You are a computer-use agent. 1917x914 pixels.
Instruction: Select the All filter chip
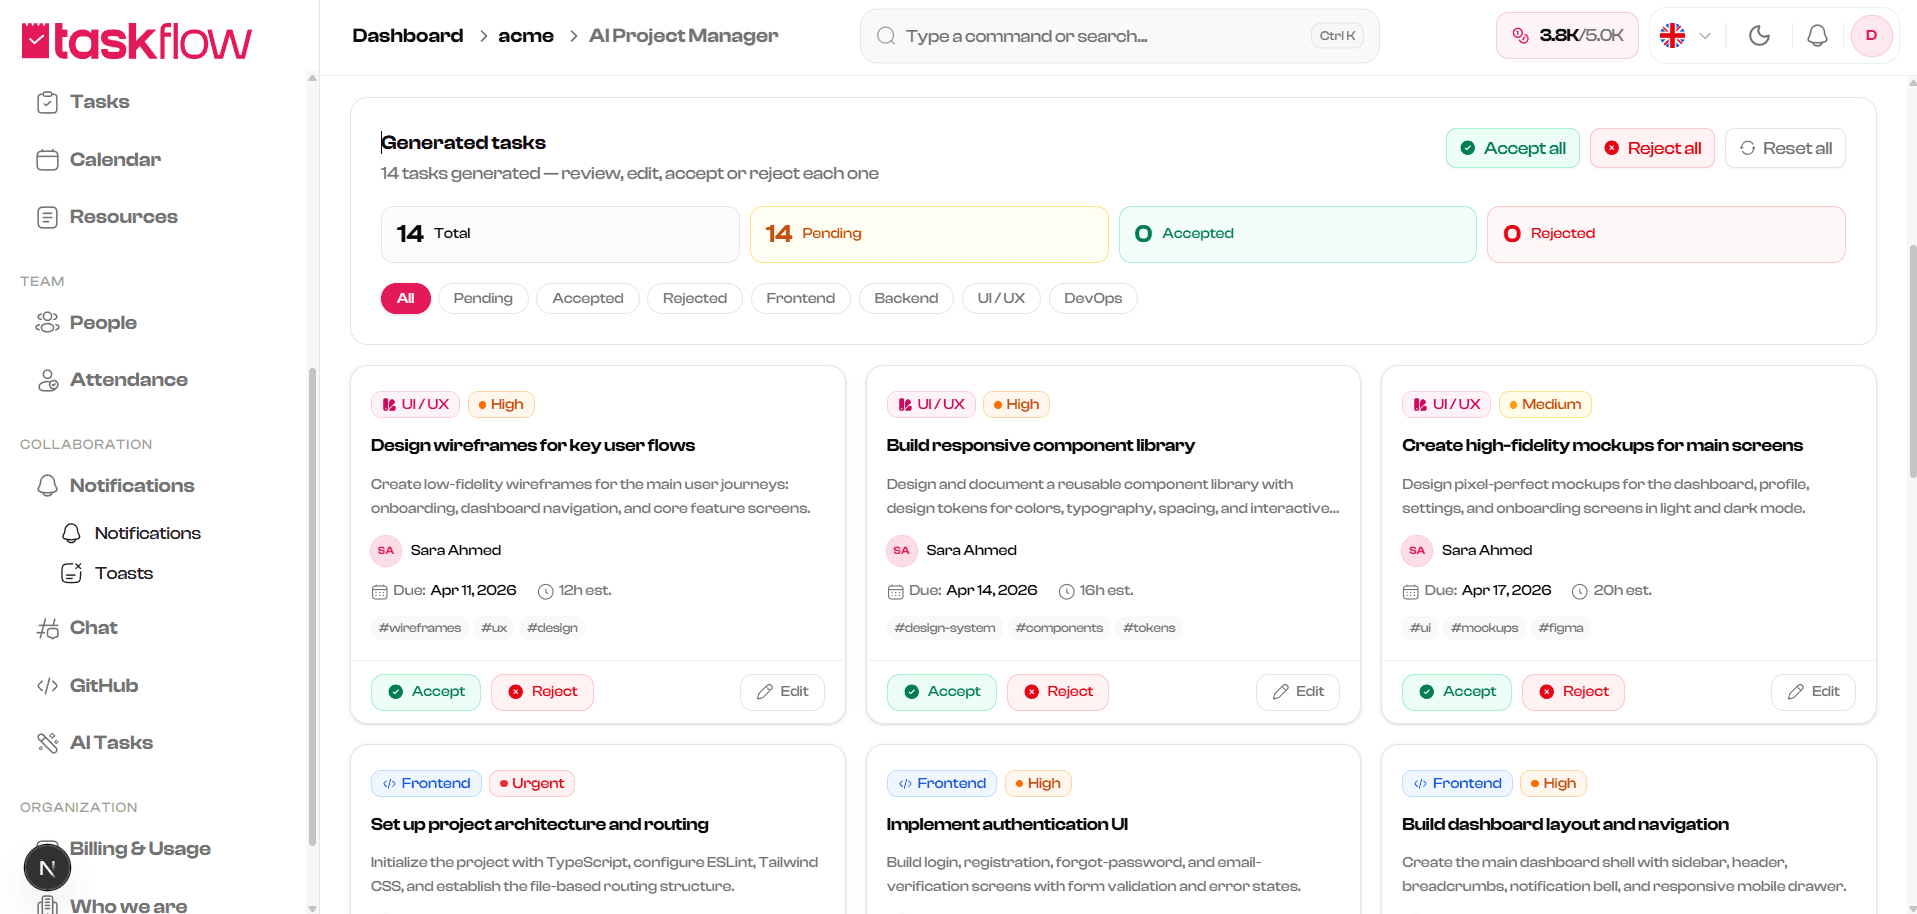pos(405,298)
